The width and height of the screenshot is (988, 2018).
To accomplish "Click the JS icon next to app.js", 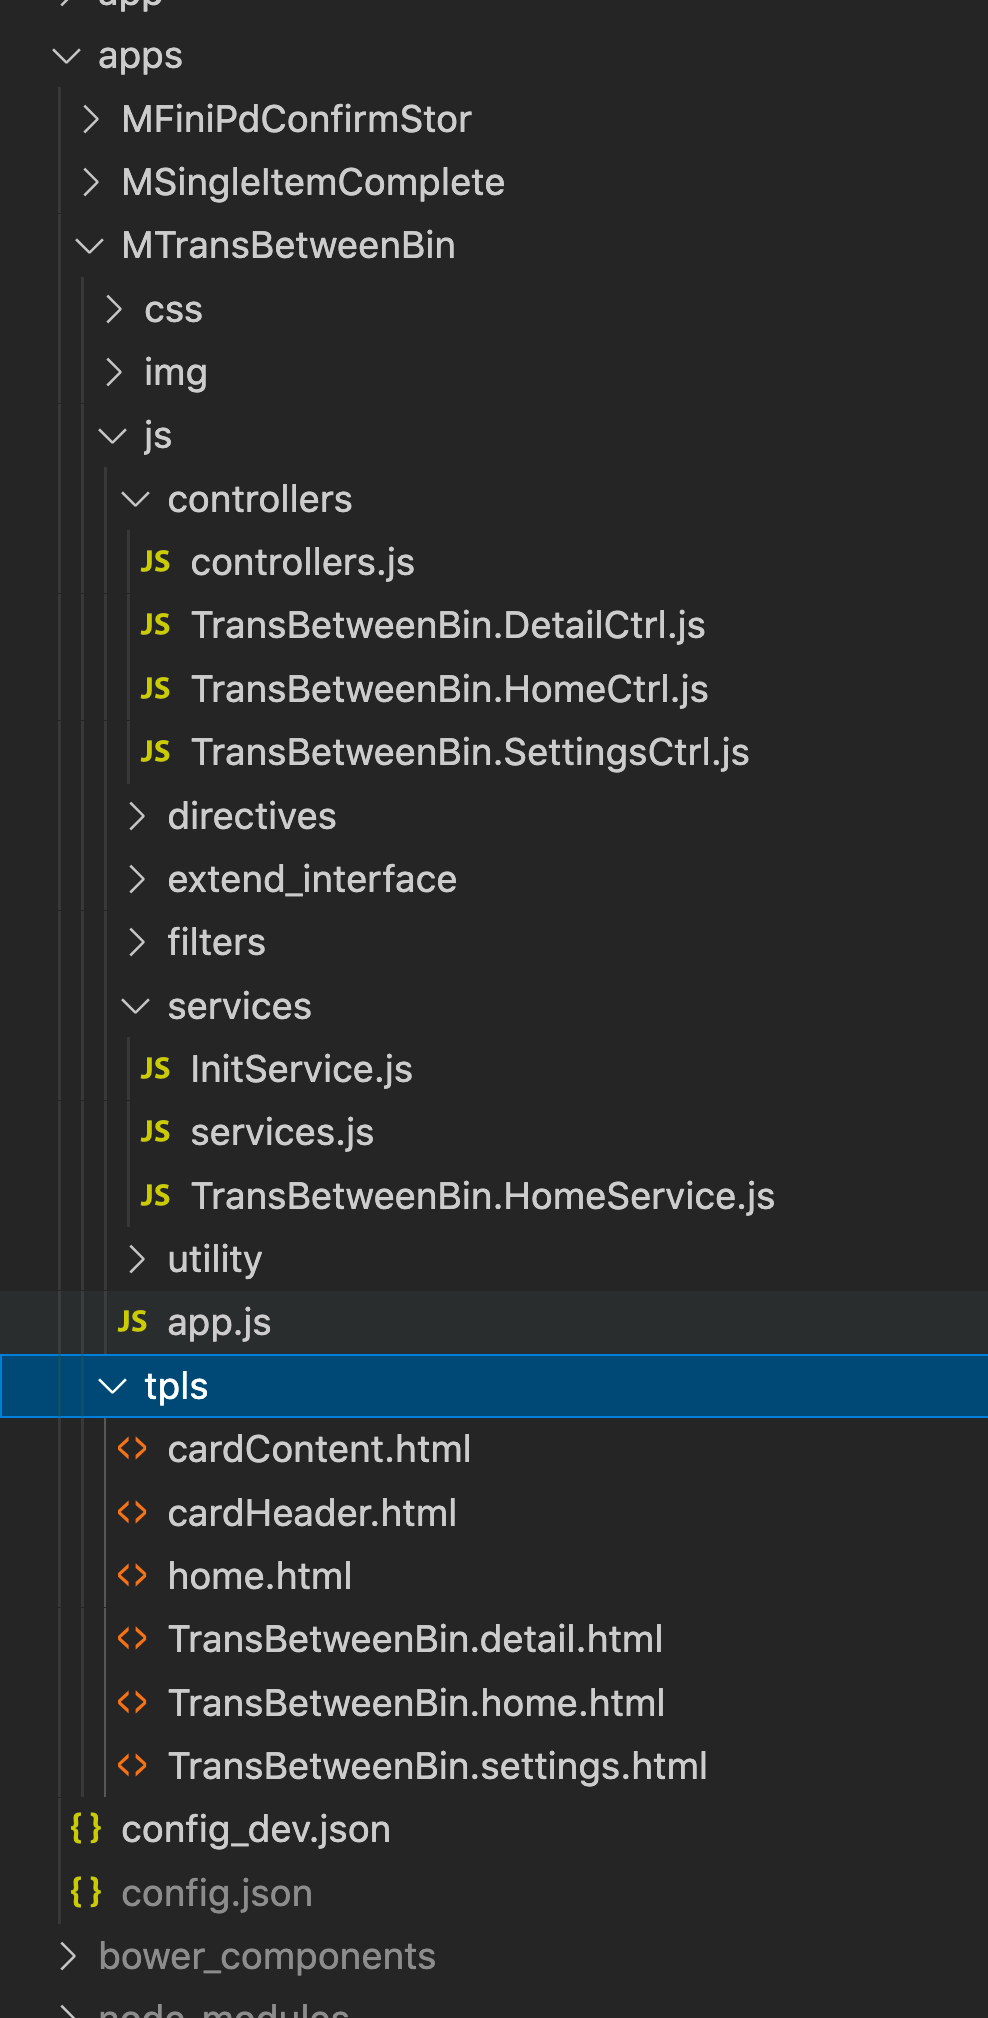I will [x=132, y=1322].
